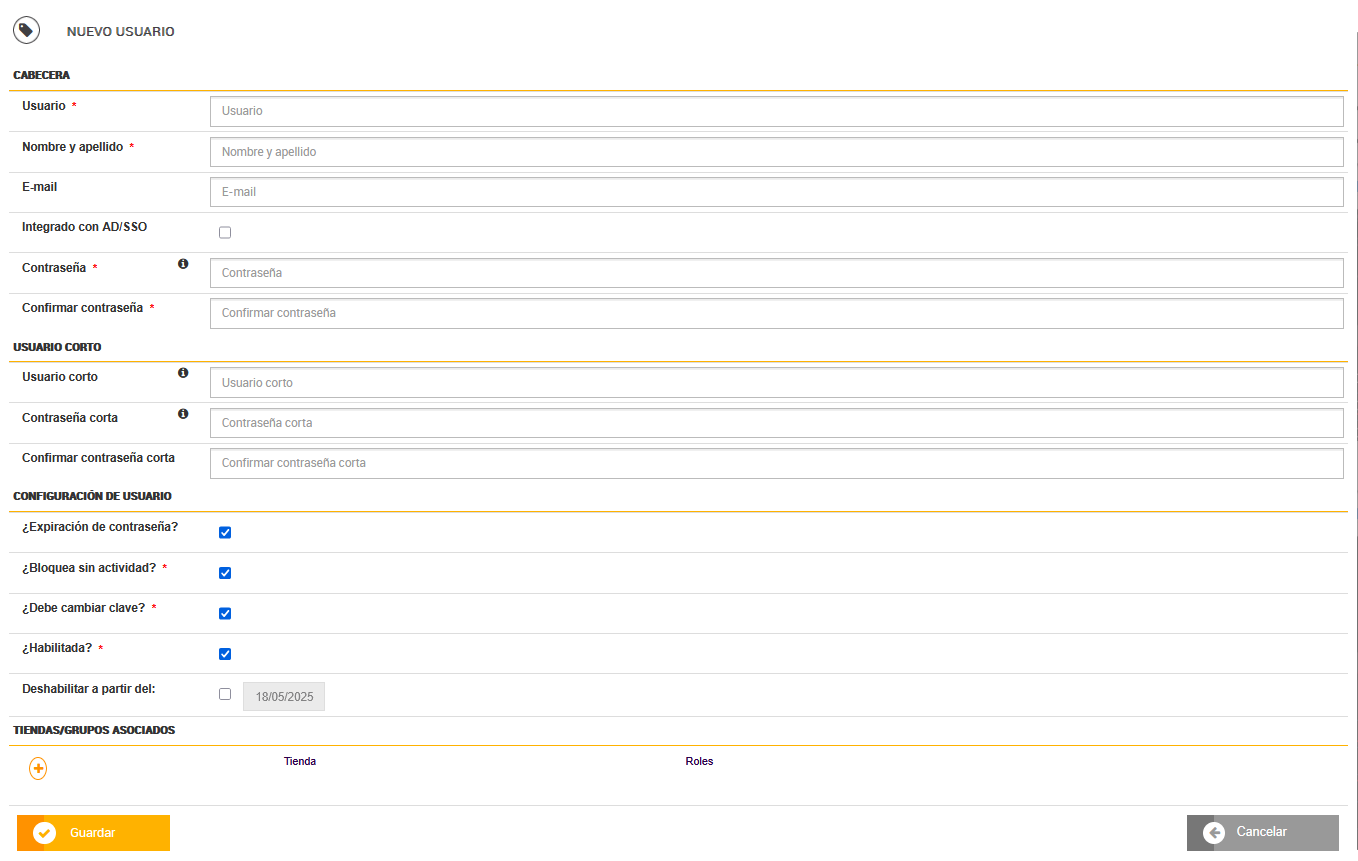
Task: Click the CABECERA section heading
Action: (x=42, y=75)
